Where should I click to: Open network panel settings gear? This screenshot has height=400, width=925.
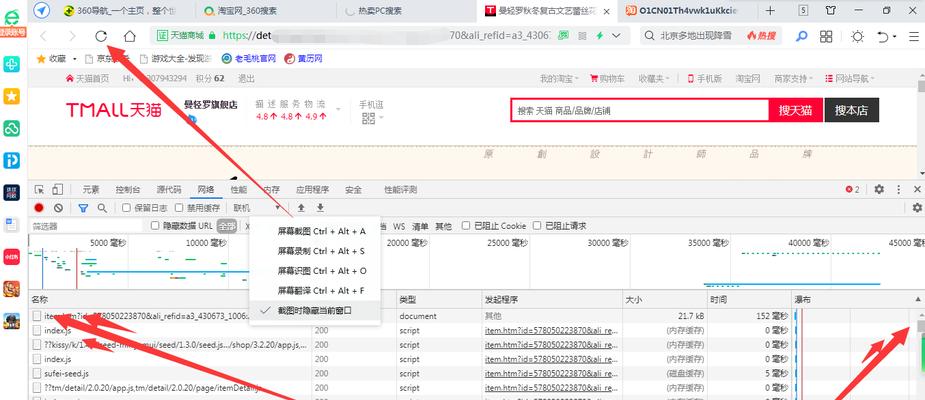tap(917, 208)
